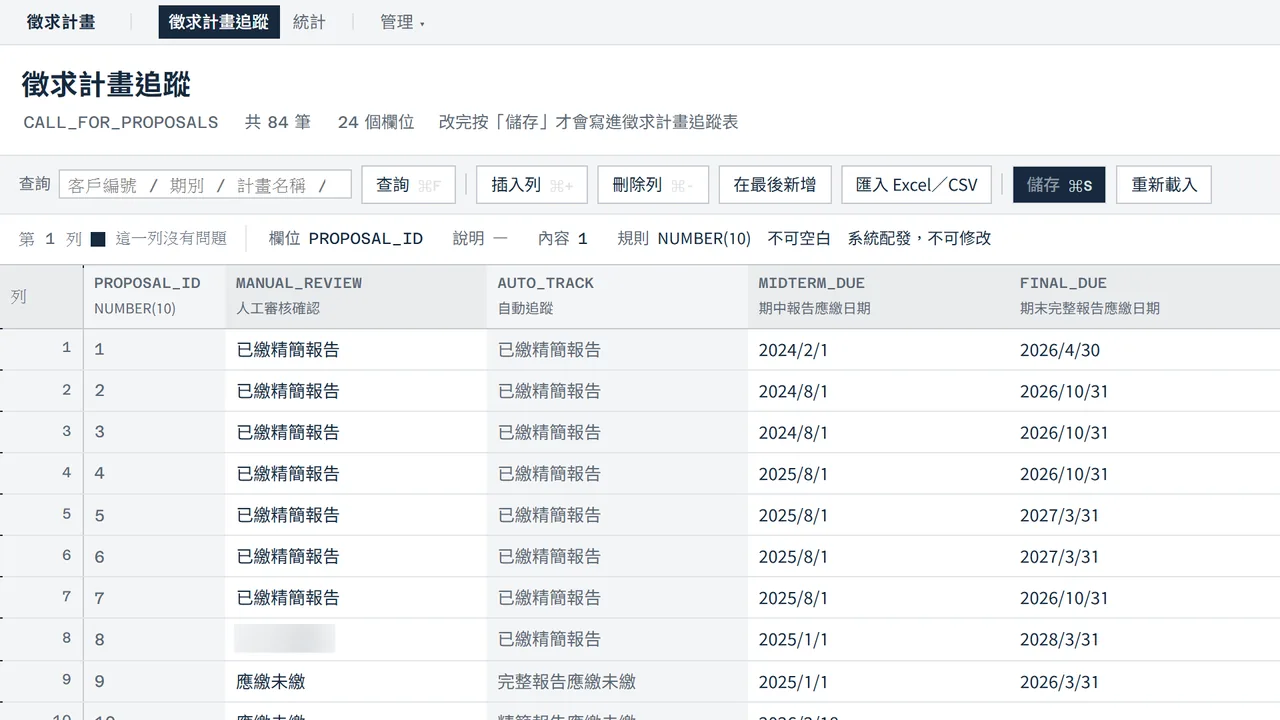Click the 24 個欄位 summary text
The height and width of the screenshot is (720, 1280).
click(x=376, y=122)
